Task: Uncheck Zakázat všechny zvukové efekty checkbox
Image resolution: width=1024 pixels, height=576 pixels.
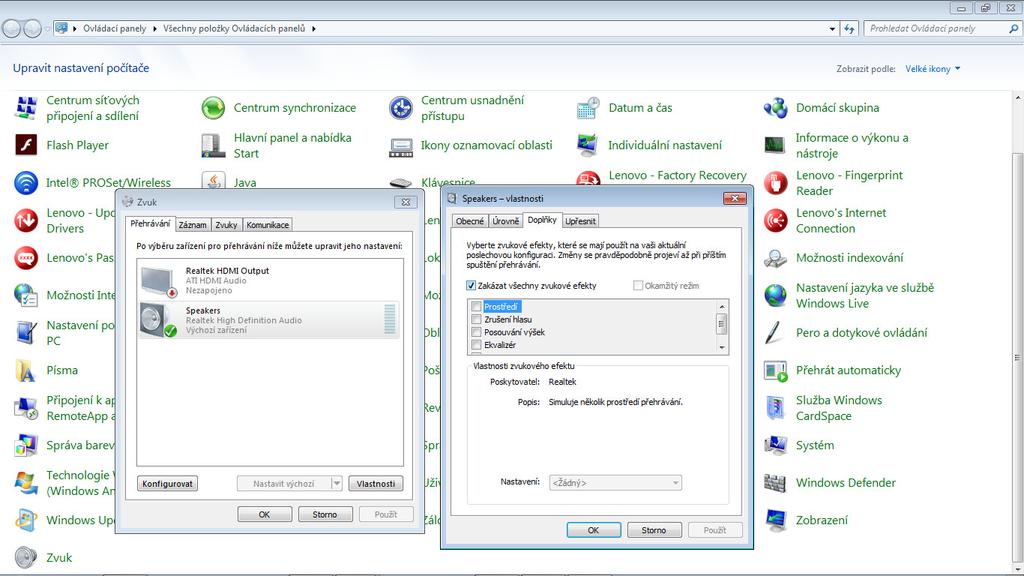Action: click(471, 285)
